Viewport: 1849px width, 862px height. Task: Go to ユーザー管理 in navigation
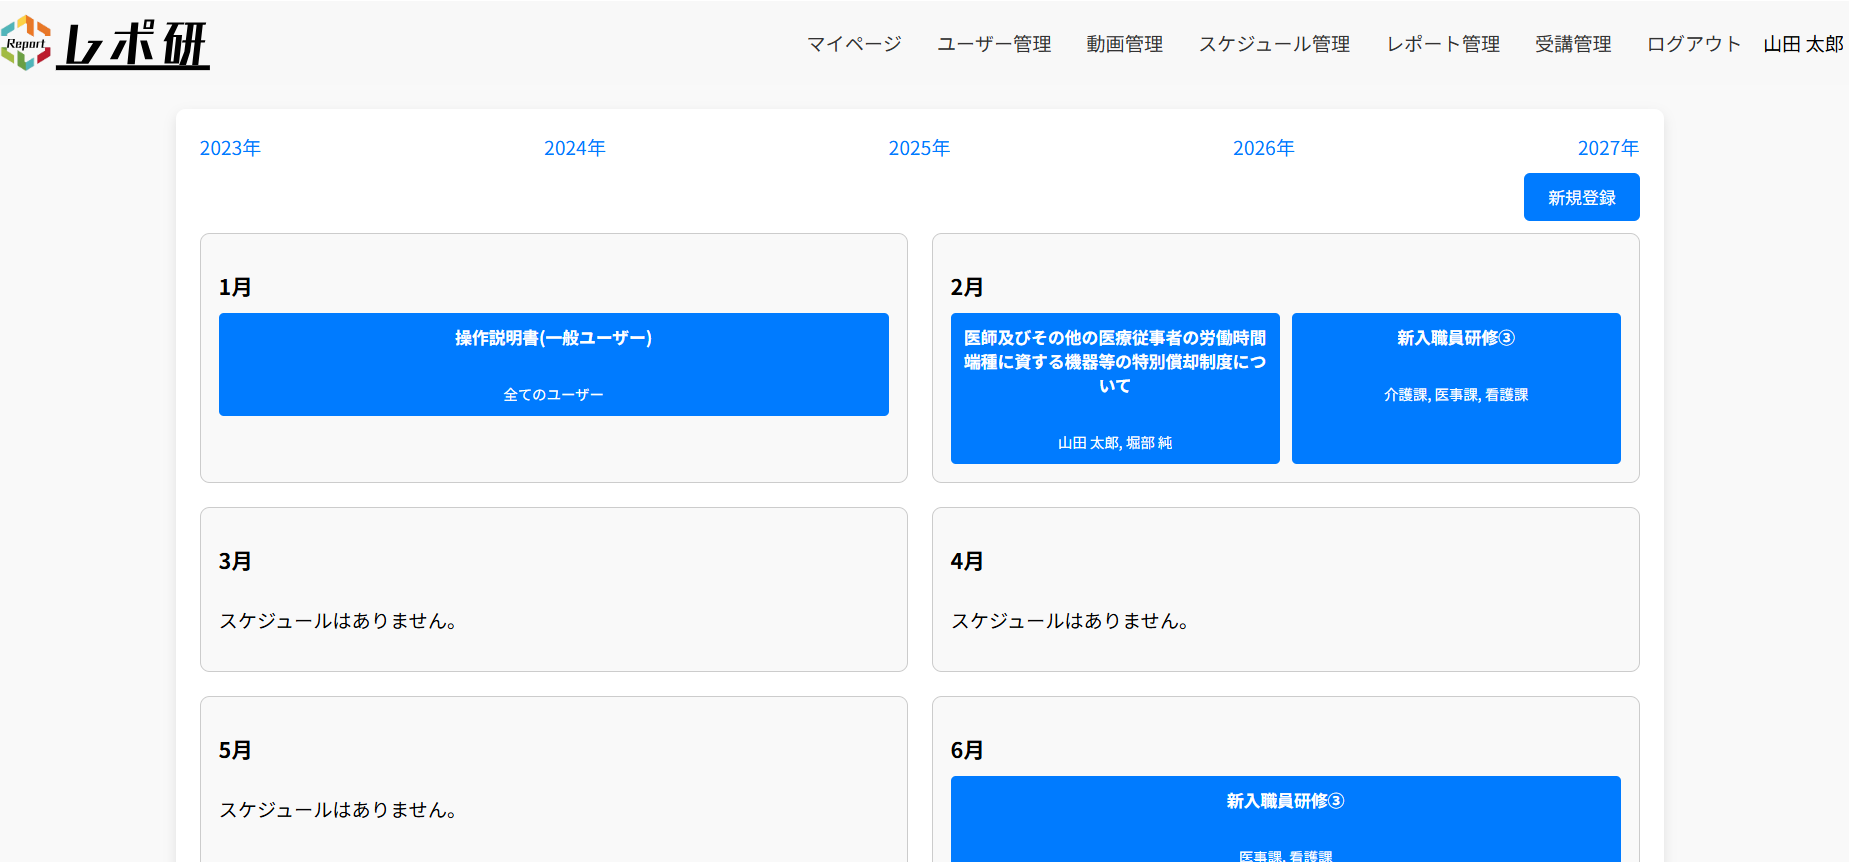[993, 44]
